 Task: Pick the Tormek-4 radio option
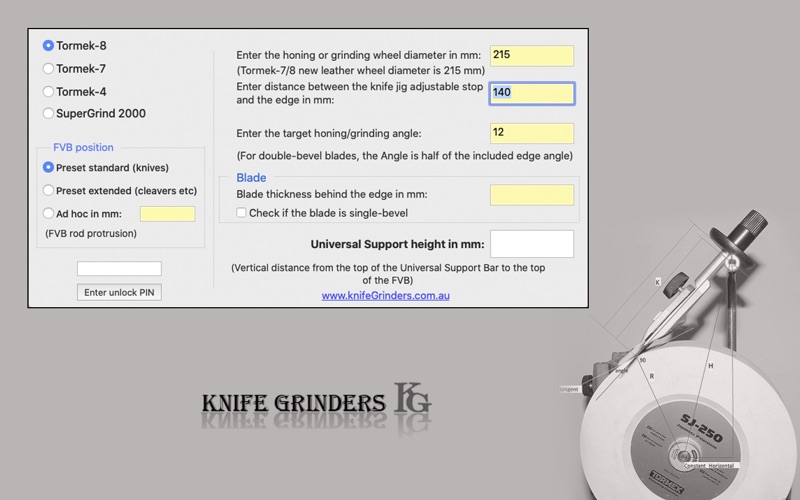coord(48,91)
